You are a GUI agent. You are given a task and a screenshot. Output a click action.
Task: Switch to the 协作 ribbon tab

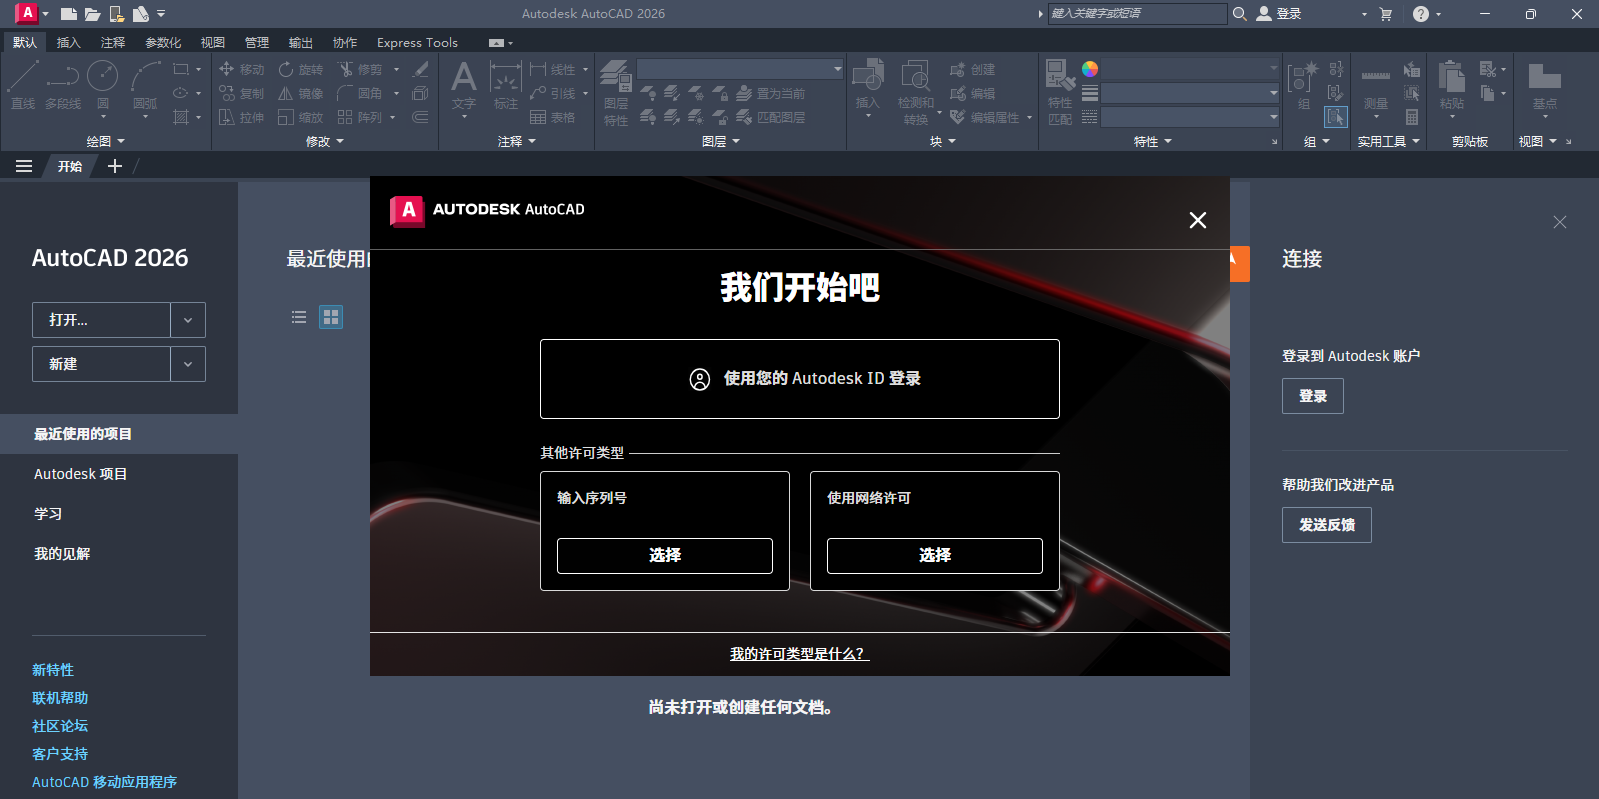point(345,42)
